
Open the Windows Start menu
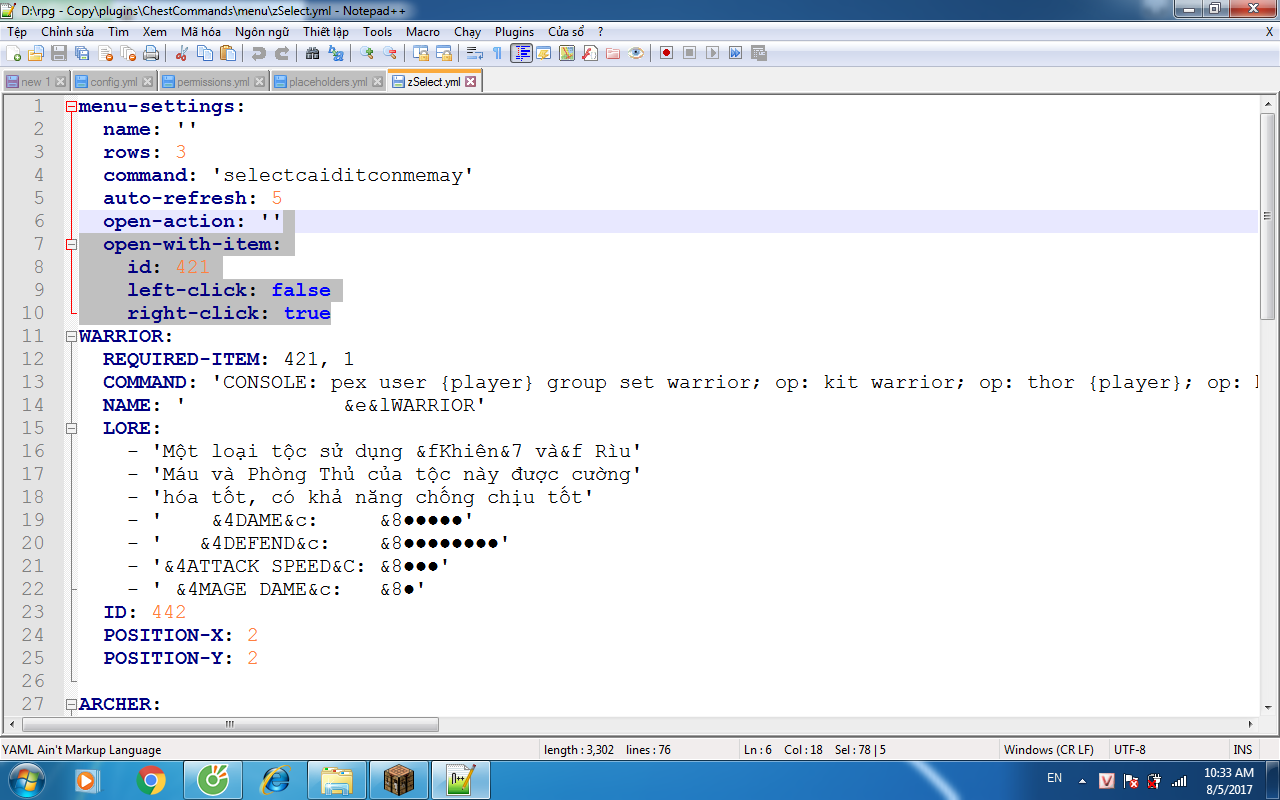pyautogui.click(x=25, y=780)
